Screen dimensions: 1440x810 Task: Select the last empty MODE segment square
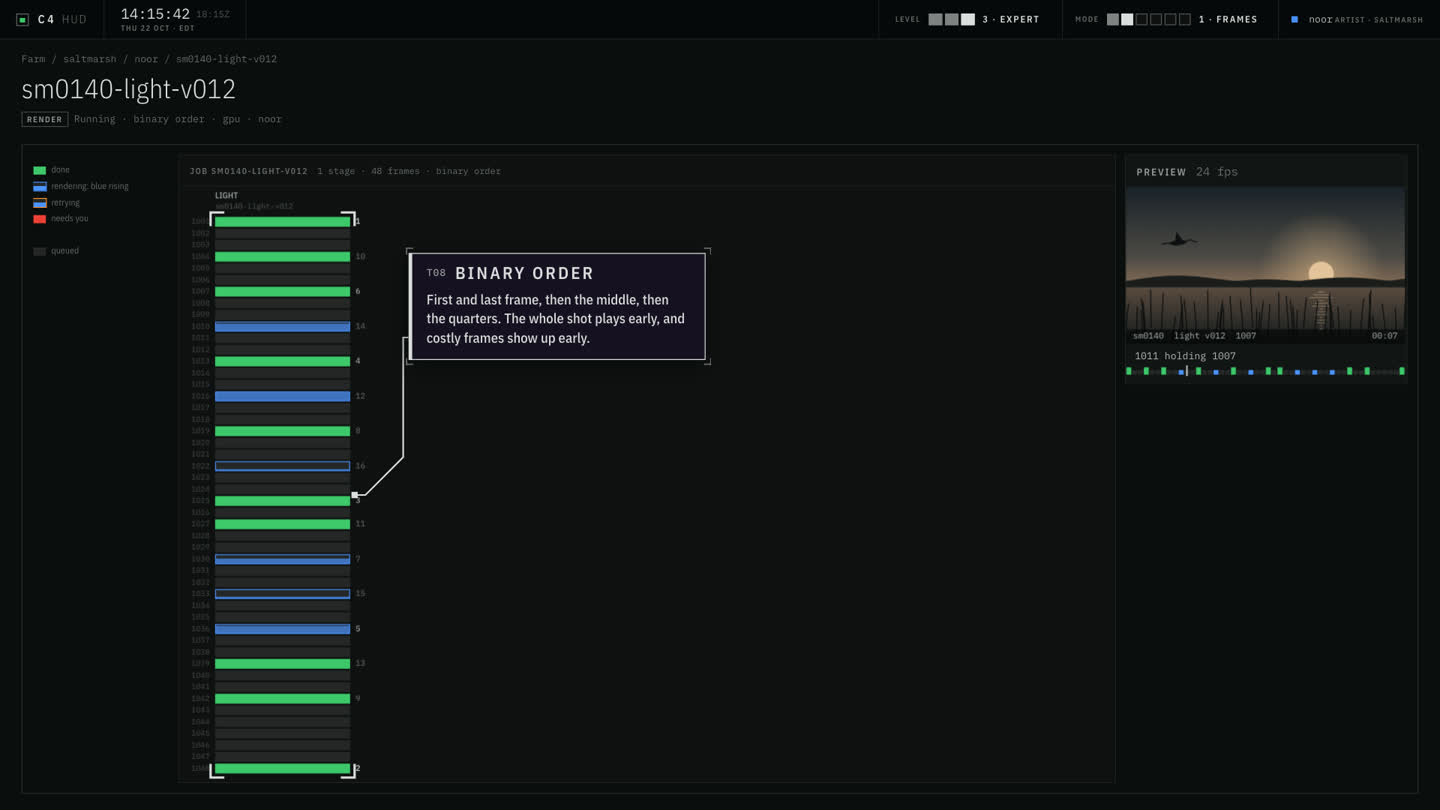click(1185, 19)
